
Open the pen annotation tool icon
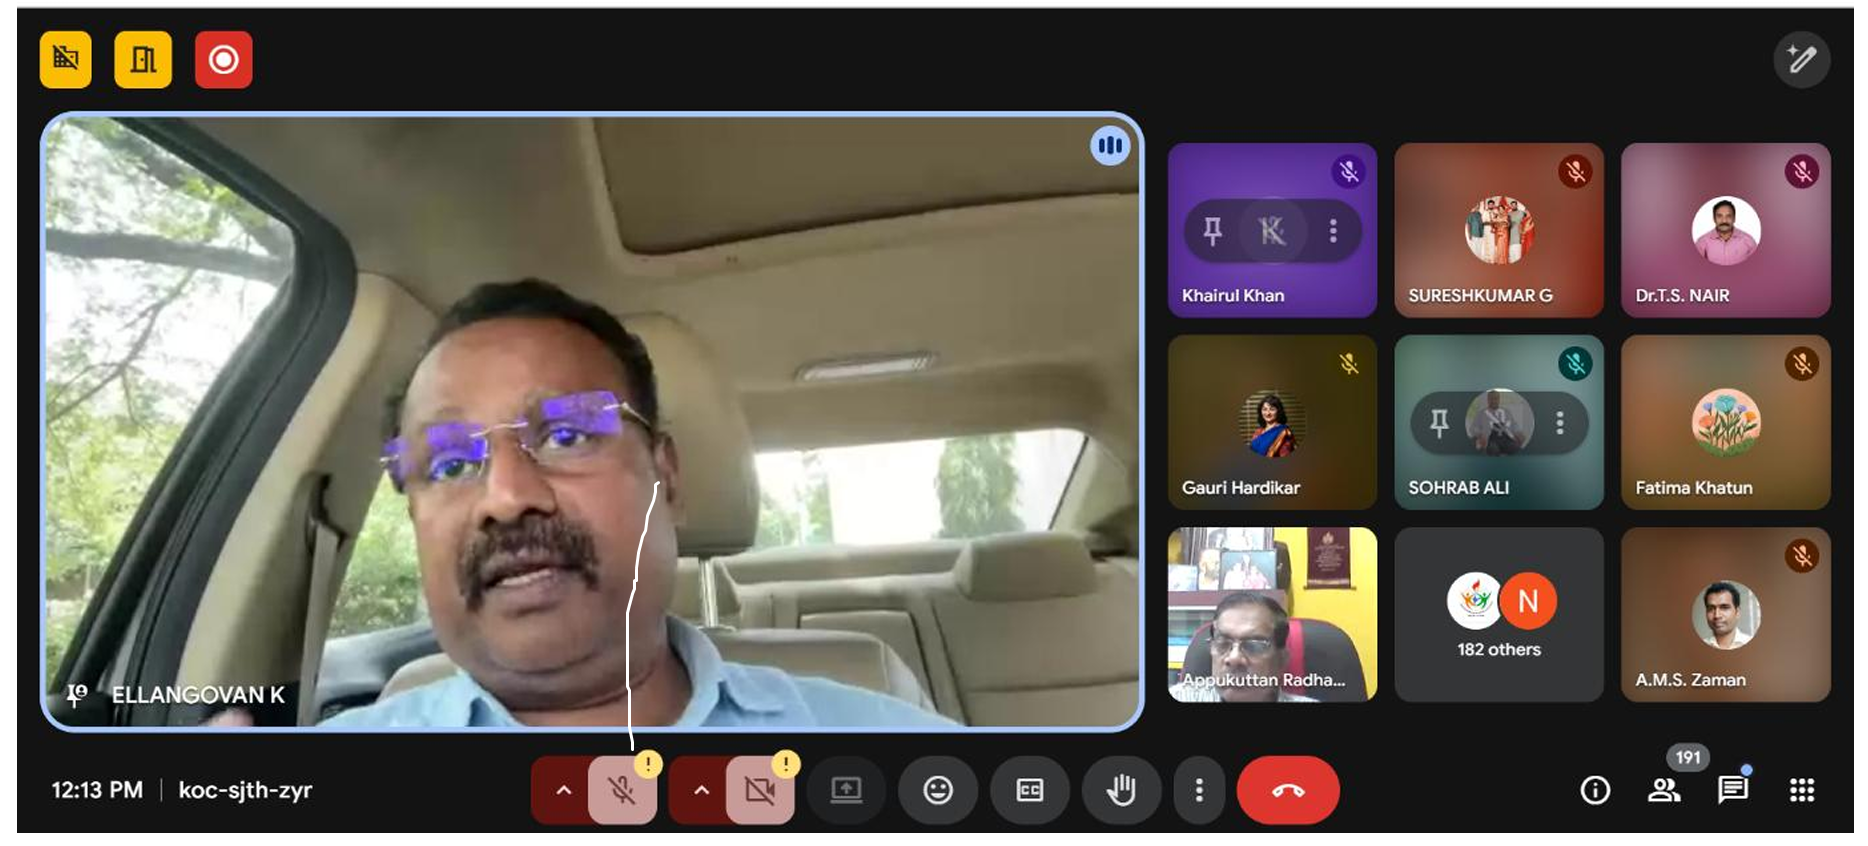(1801, 60)
